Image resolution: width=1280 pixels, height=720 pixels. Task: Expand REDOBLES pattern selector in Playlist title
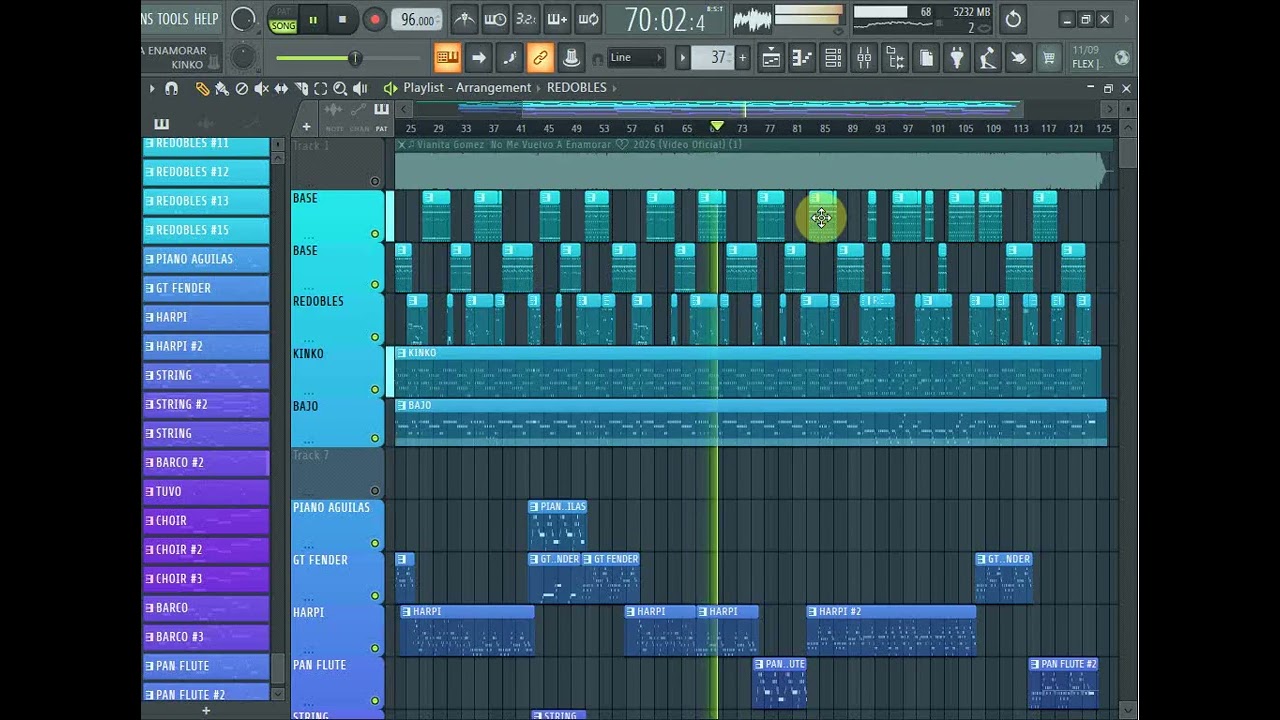pos(613,88)
